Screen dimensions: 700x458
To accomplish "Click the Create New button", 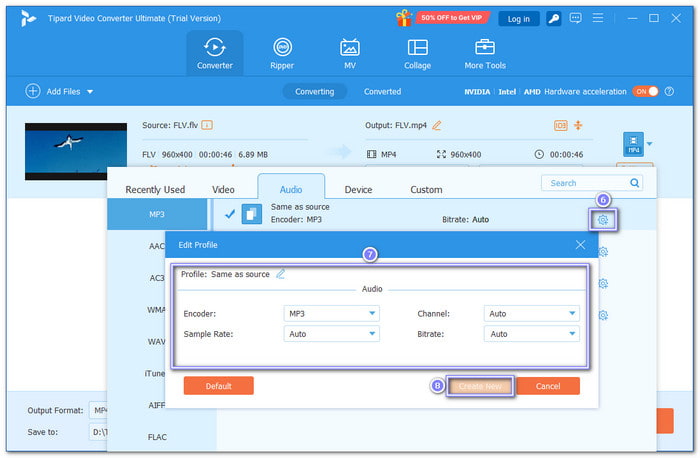I will click(480, 386).
